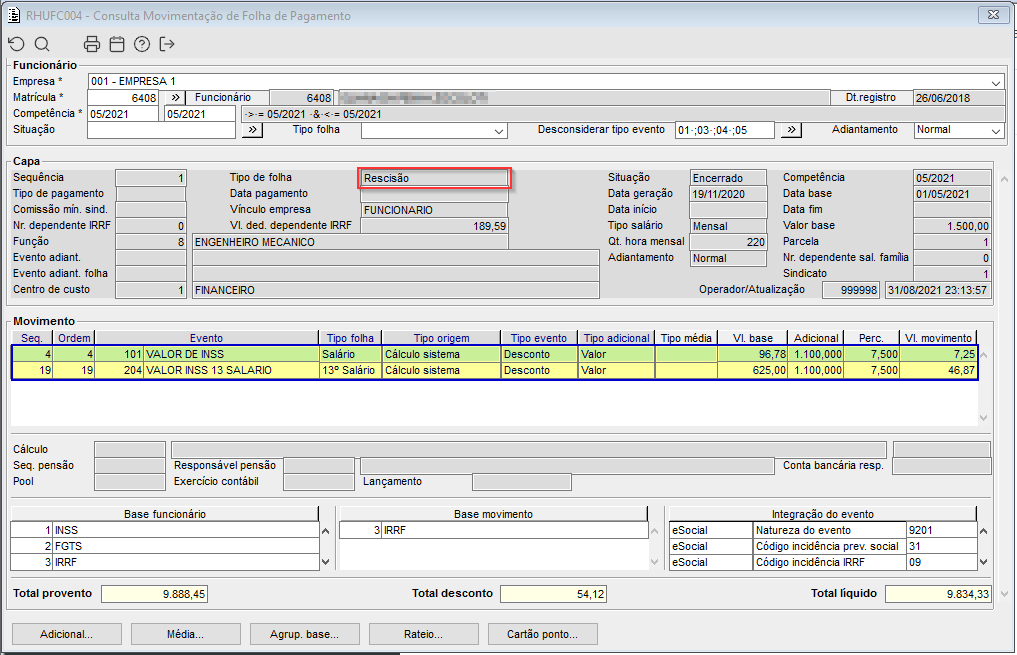The height and width of the screenshot is (655, 1017).
Task: Click the magnifying glass search icon
Action: [42, 44]
